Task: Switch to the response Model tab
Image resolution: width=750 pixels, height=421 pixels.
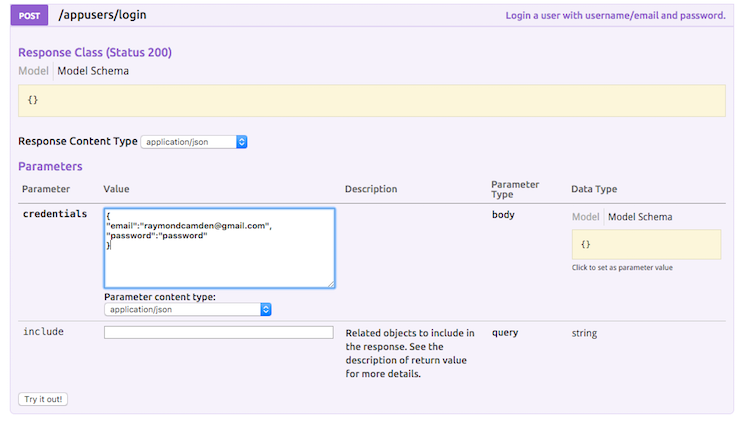Action: (33, 71)
